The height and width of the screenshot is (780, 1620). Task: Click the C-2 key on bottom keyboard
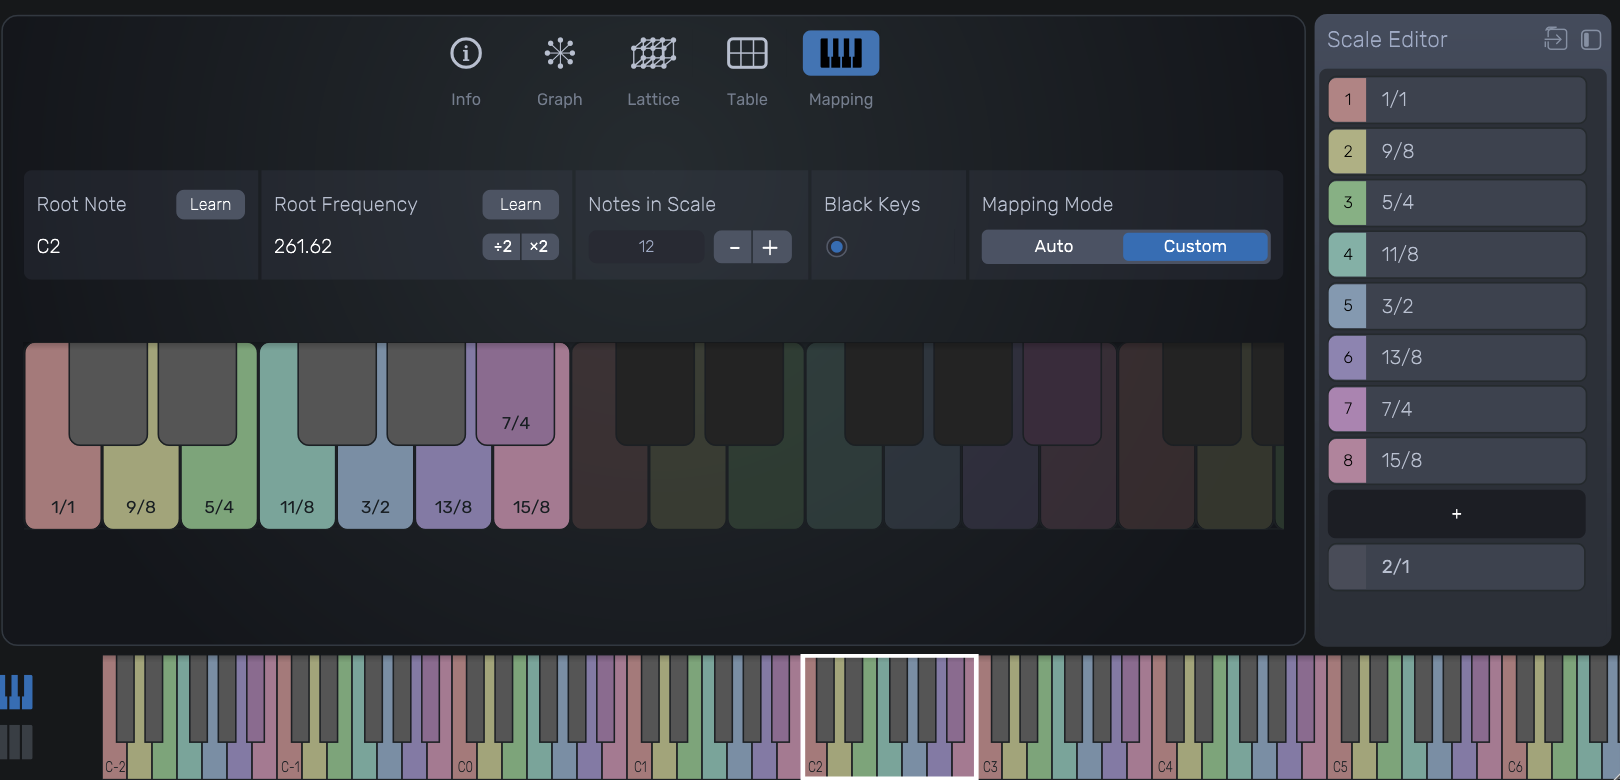pos(115,760)
